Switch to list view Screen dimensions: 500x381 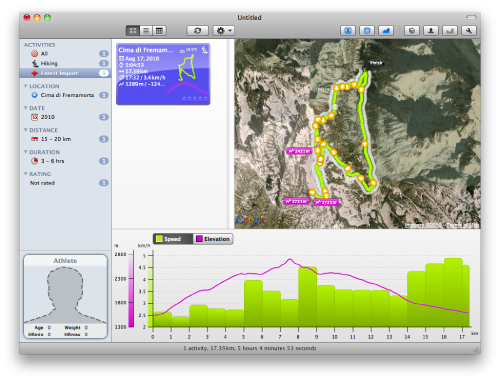click(146, 31)
